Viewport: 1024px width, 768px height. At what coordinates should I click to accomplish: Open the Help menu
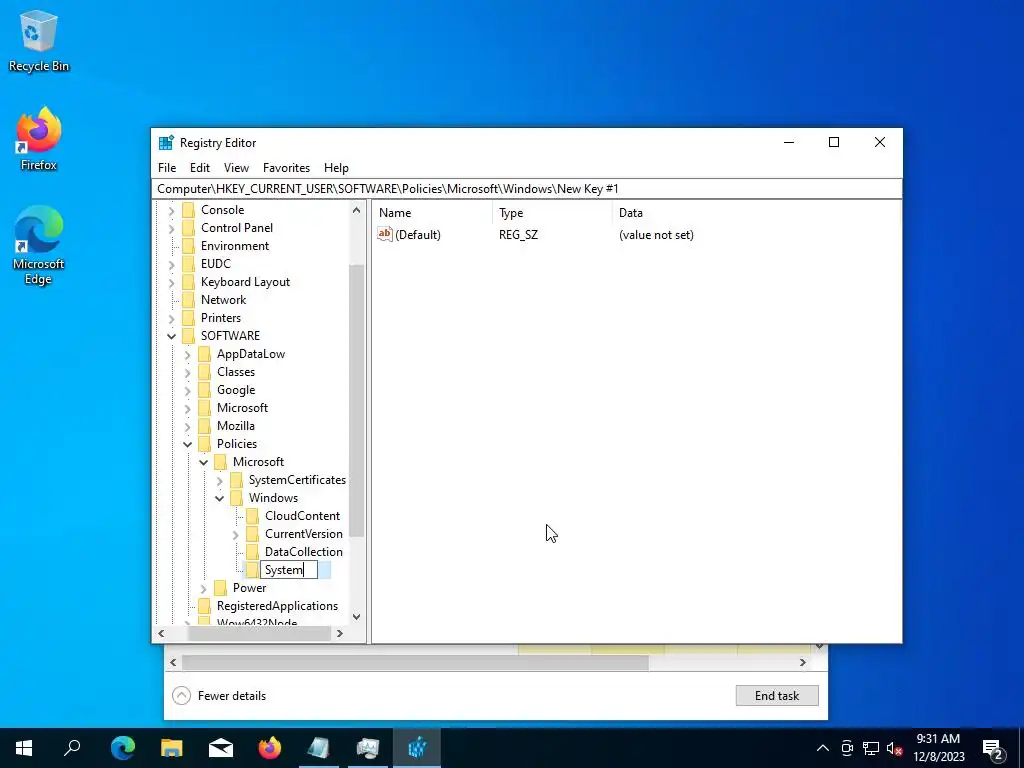click(x=336, y=168)
